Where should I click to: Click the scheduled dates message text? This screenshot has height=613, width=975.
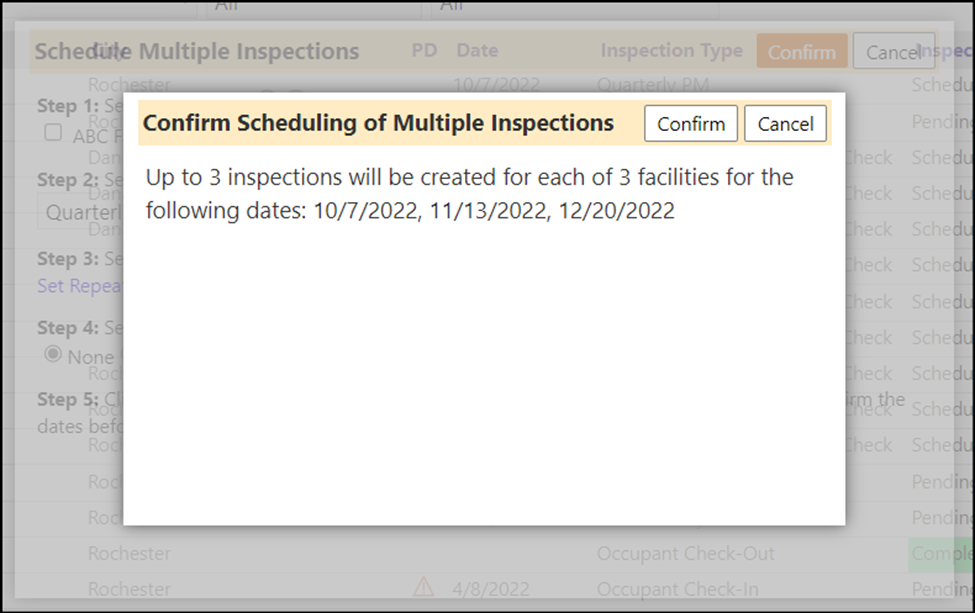469,194
